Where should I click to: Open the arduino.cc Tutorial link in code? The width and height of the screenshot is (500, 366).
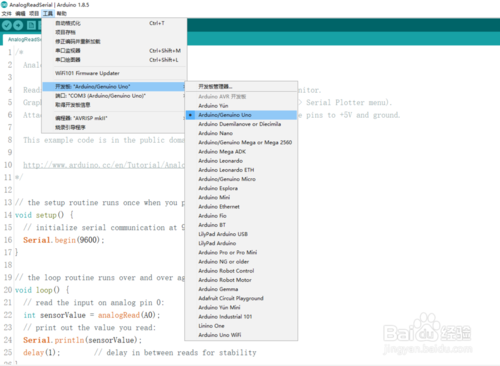tap(103, 165)
